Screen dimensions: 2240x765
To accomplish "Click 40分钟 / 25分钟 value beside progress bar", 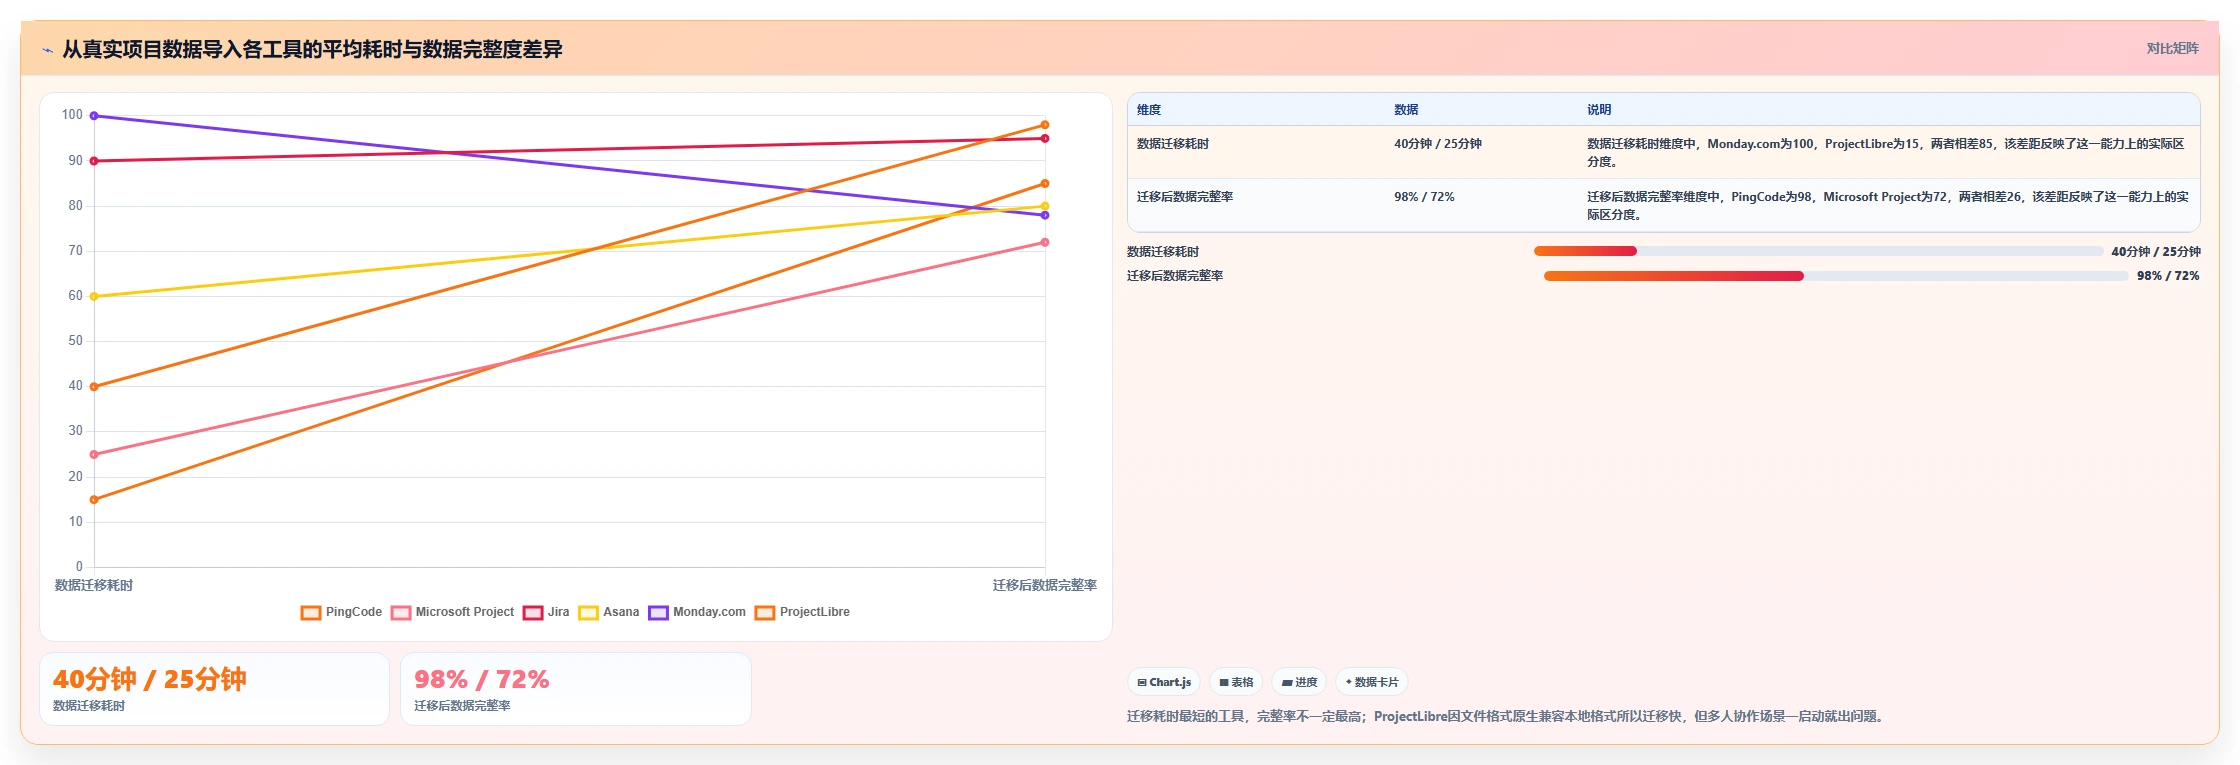I will (x=2156, y=252).
